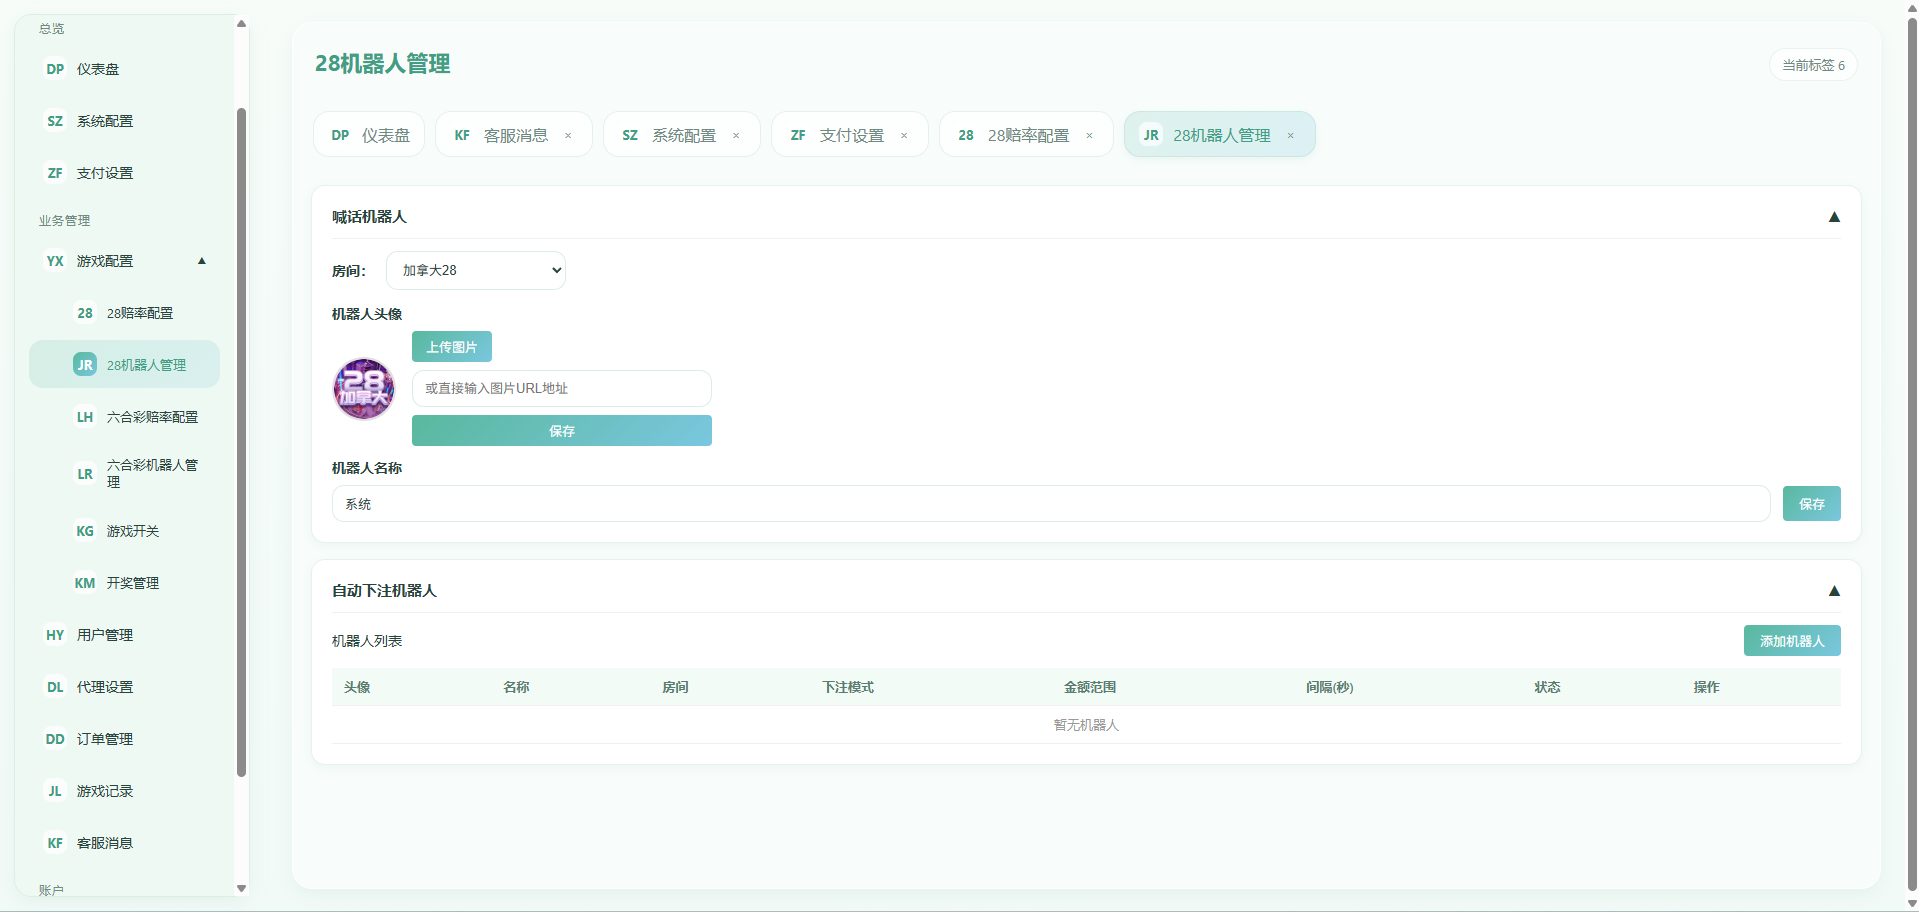
Task: Go to 订单管理 in sidebar
Action: coord(124,739)
